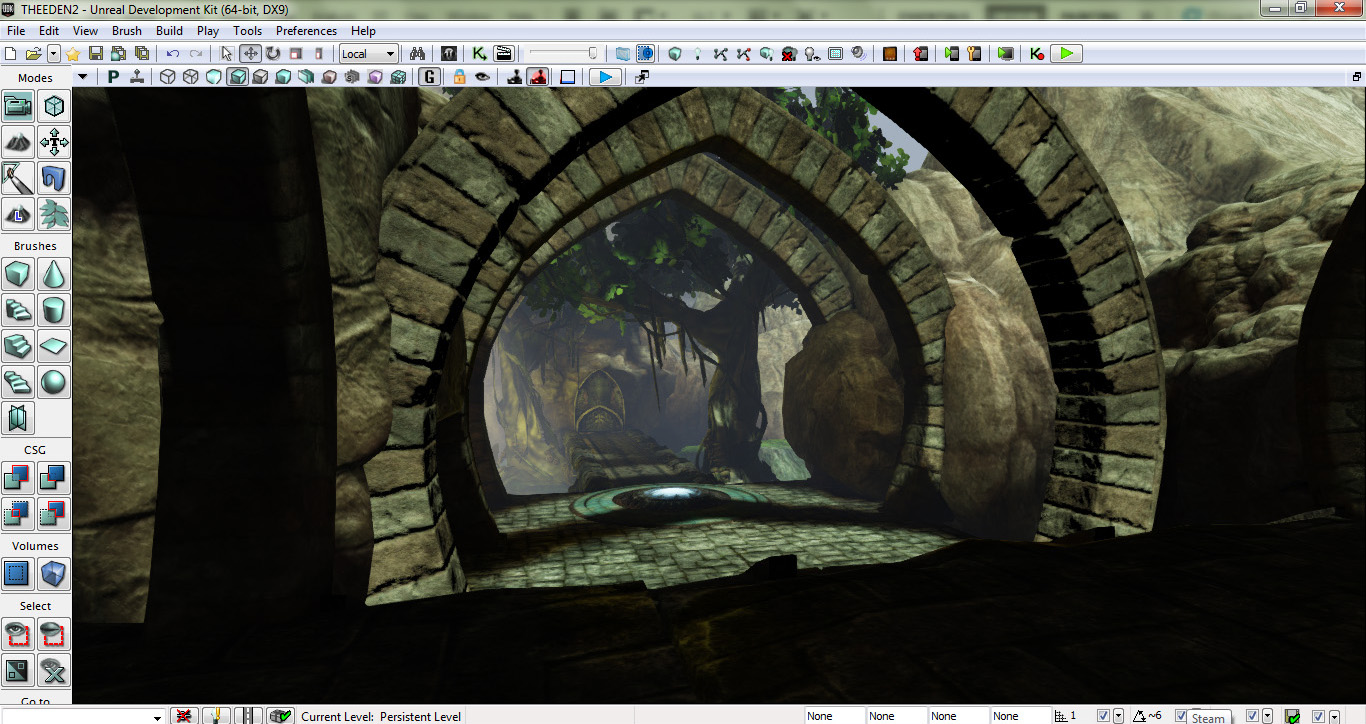This screenshot has width=1366, height=724.
Task: Open the Build menu
Action: (170, 31)
